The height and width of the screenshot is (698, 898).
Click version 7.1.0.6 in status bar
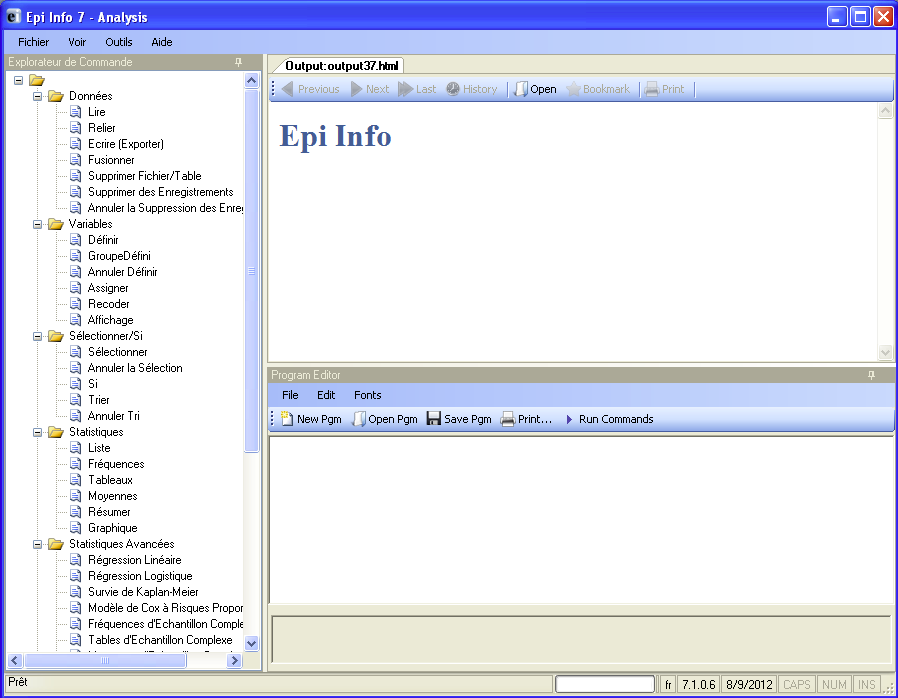pyautogui.click(x=698, y=684)
